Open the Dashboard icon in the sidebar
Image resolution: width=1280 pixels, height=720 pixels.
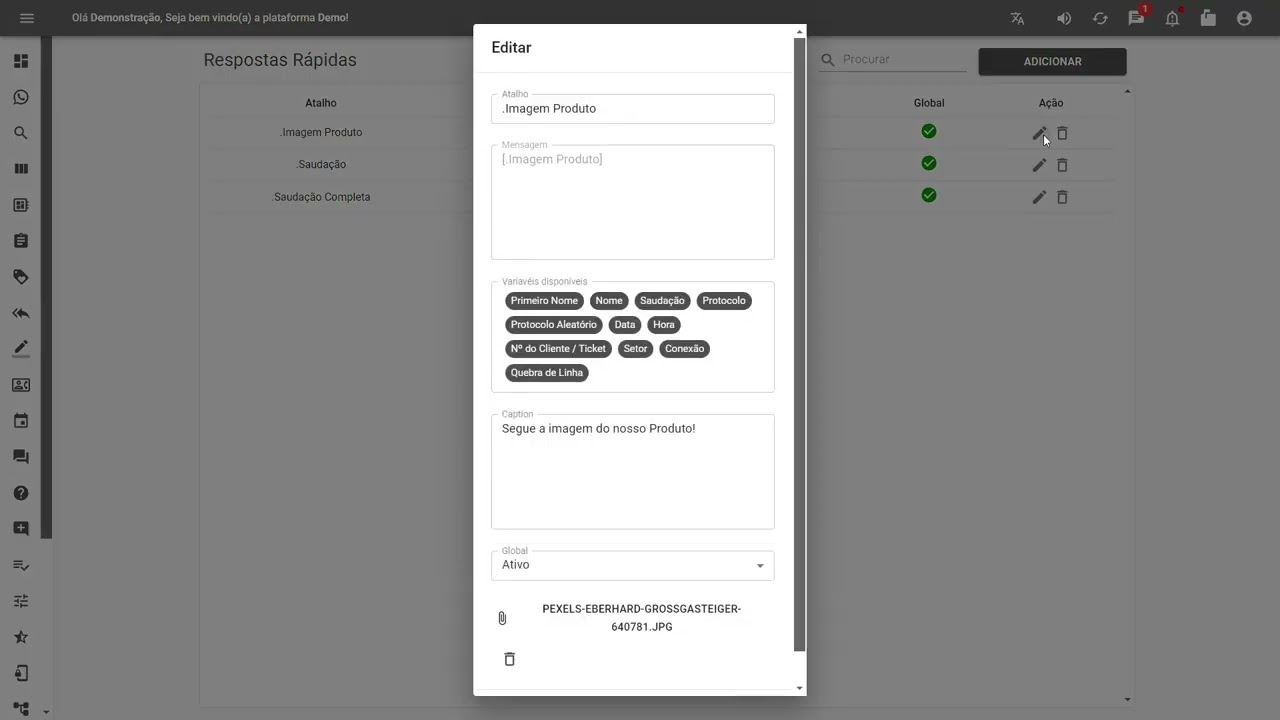(x=21, y=61)
